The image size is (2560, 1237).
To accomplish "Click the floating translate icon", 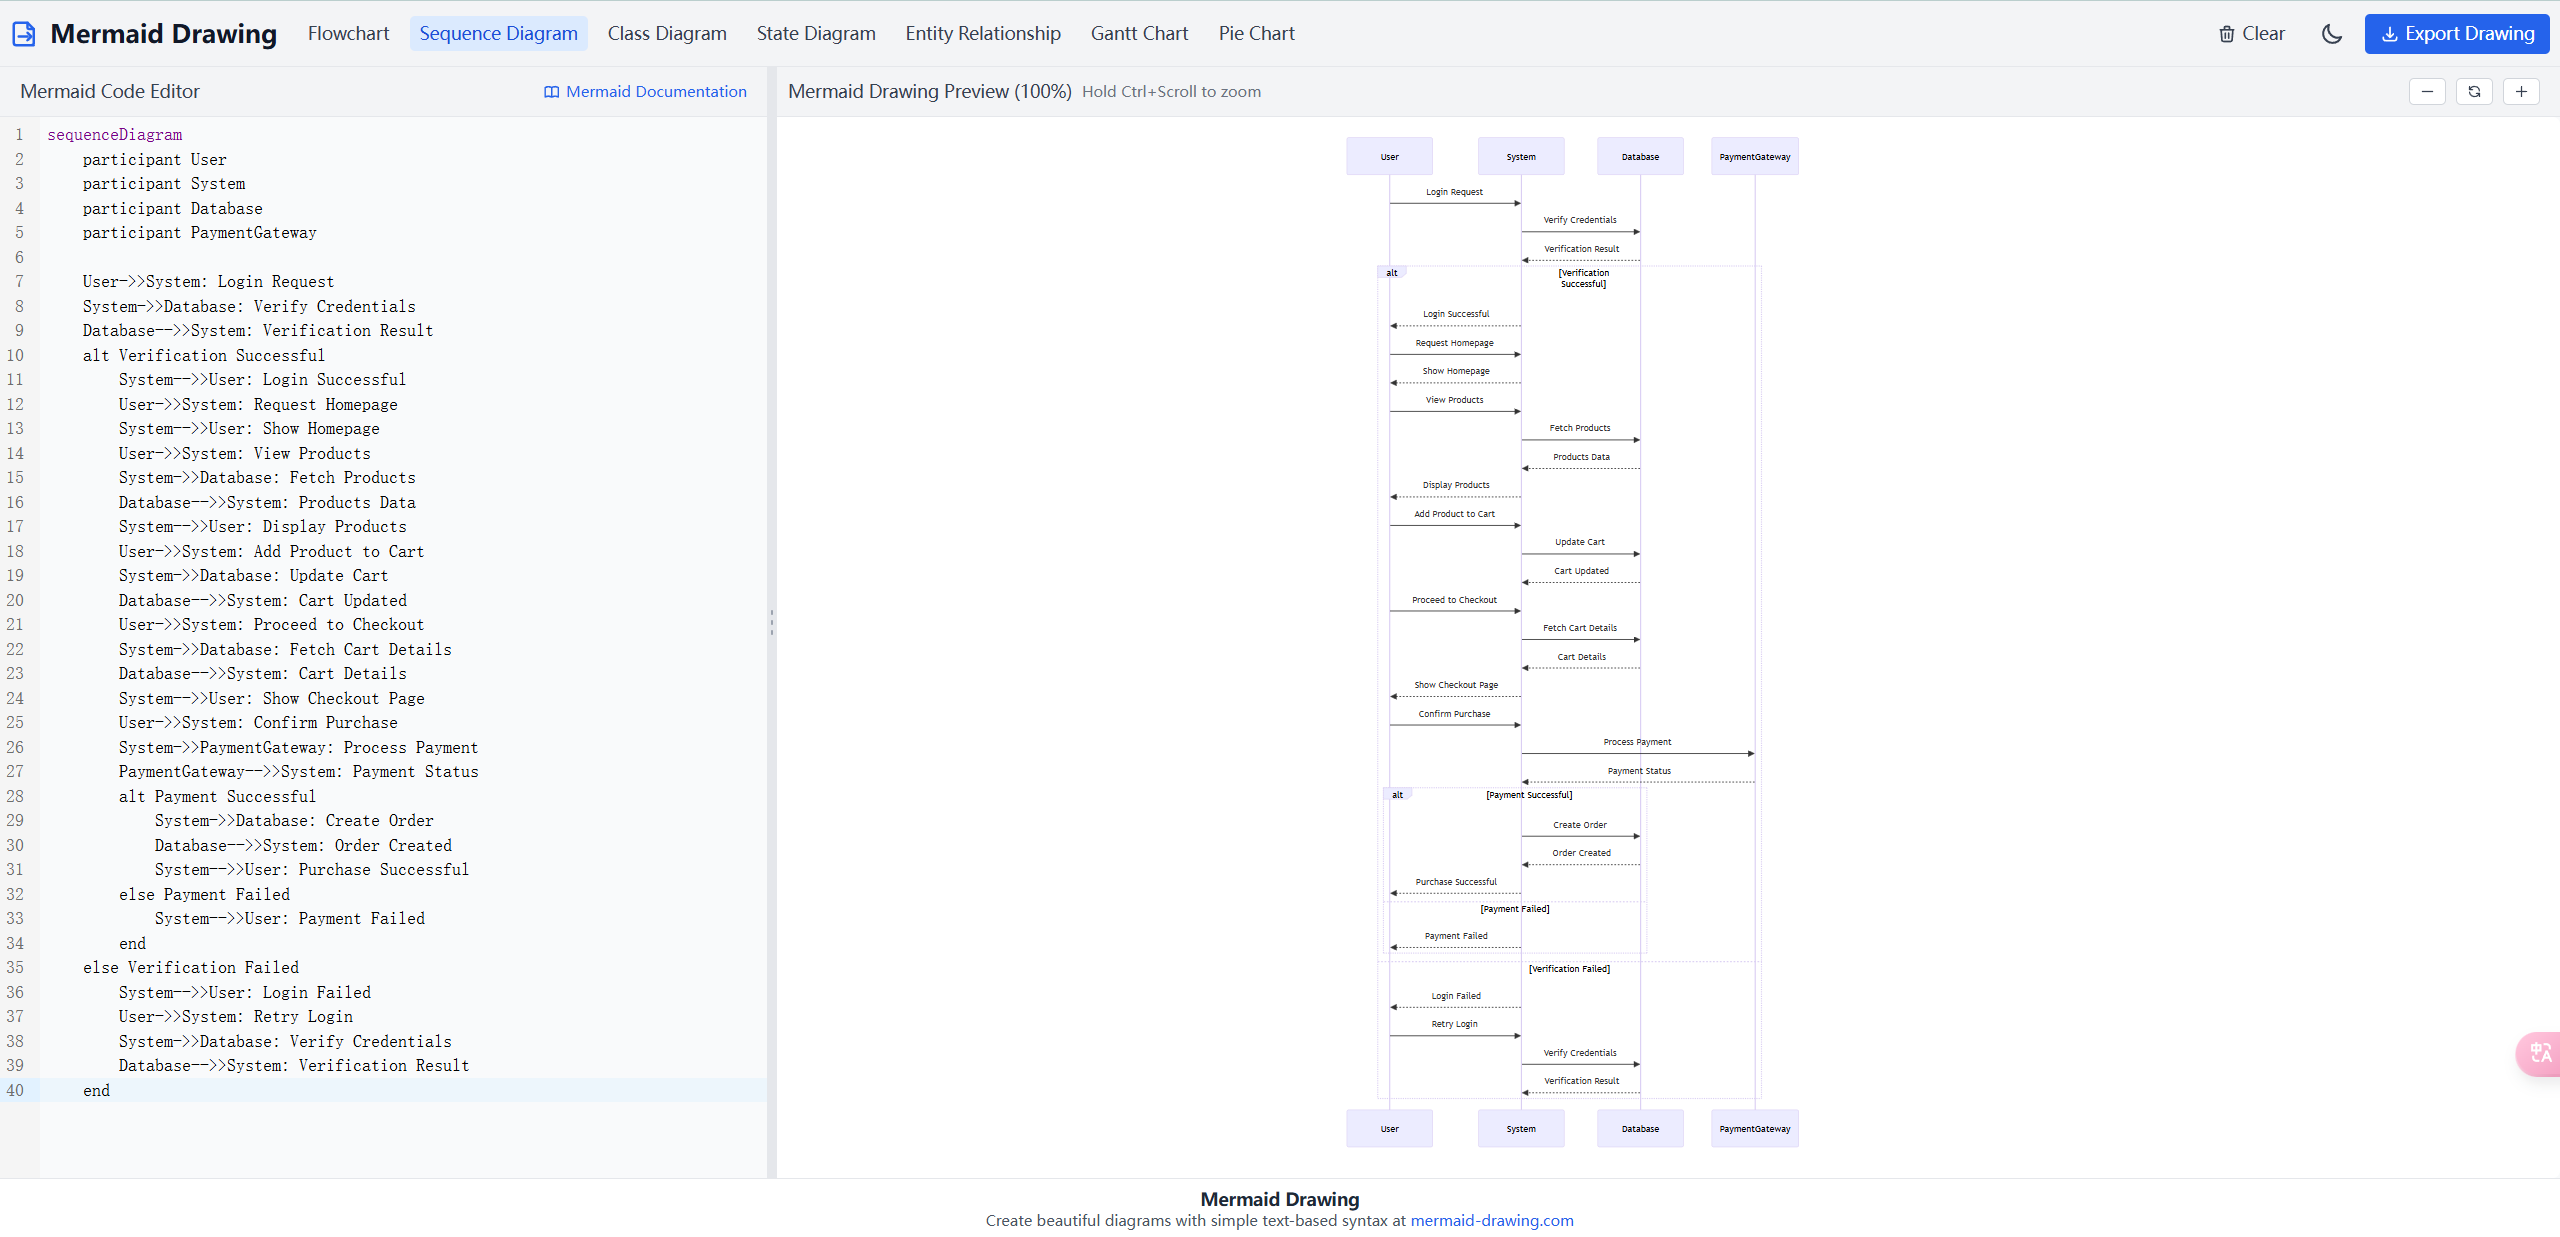I will pos(2540,1054).
